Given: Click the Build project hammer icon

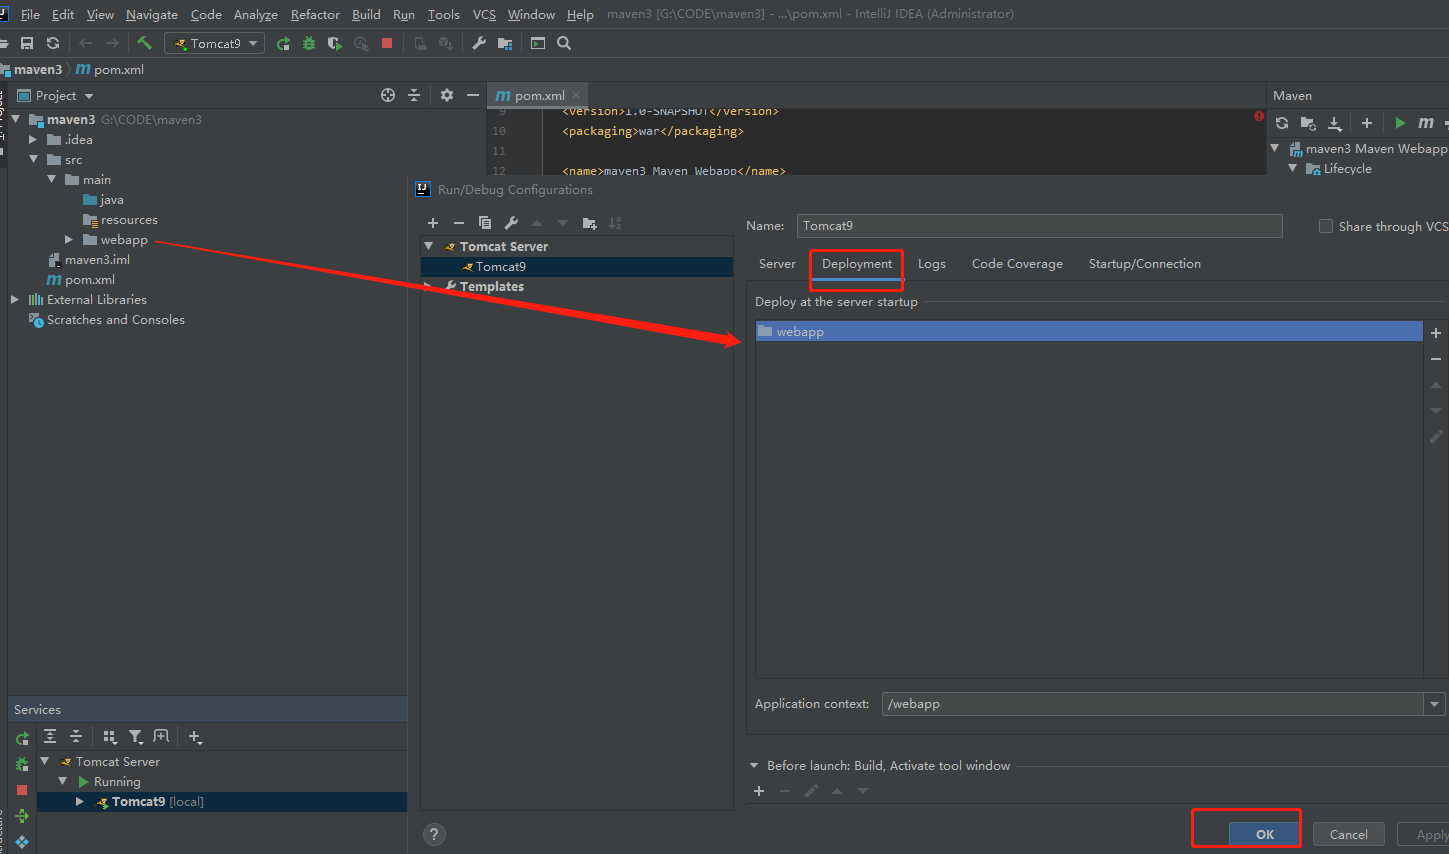Looking at the screenshot, I should [144, 43].
